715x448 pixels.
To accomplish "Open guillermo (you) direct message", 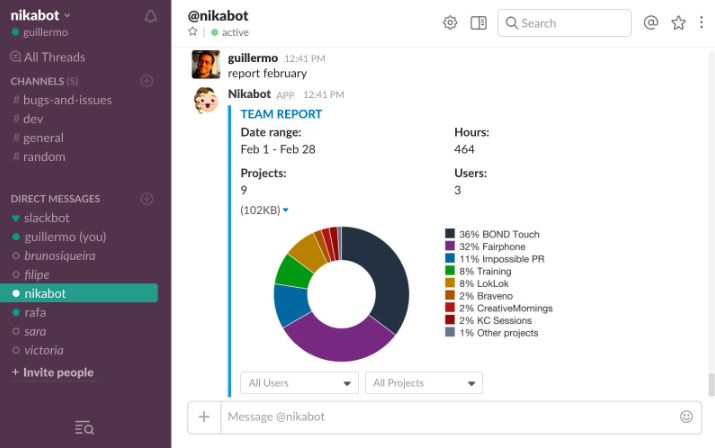I will tap(59, 237).
